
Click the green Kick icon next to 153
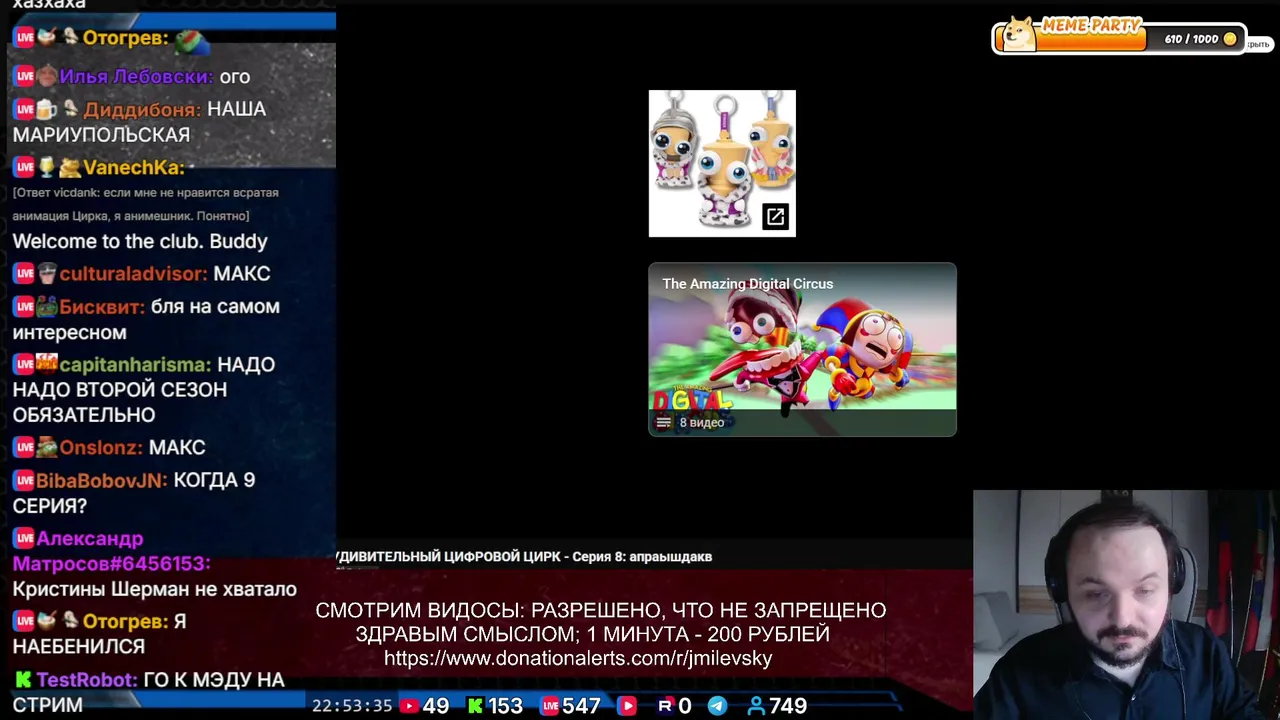(476, 706)
